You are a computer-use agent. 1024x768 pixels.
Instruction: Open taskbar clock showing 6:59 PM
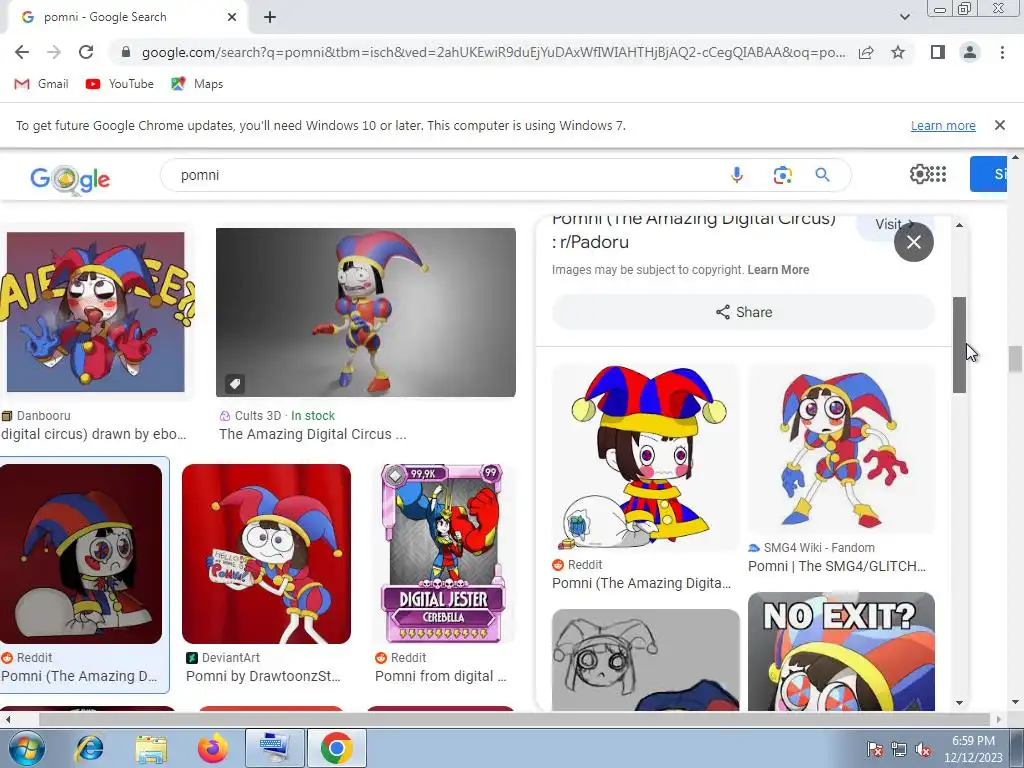(x=973, y=749)
